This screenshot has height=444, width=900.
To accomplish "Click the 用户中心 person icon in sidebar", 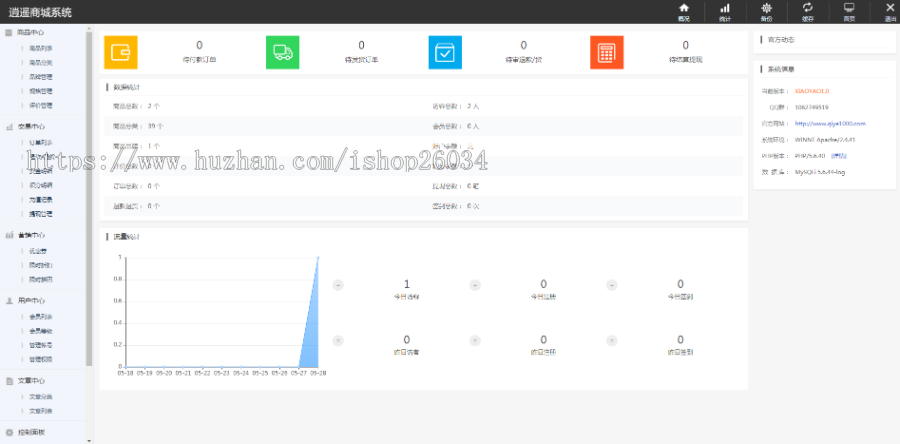I will click(x=9, y=301).
